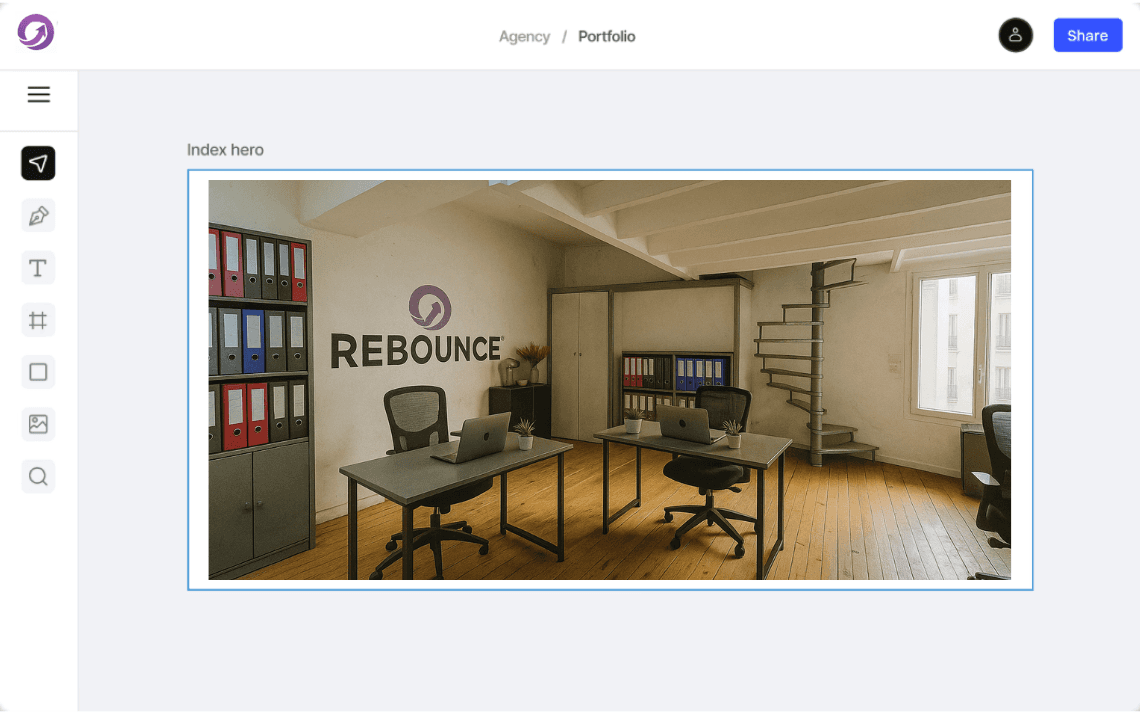The width and height of the screenshot is (1140, 714).
Task: Select the Index hero frame label
Action: tap(225, 150)
